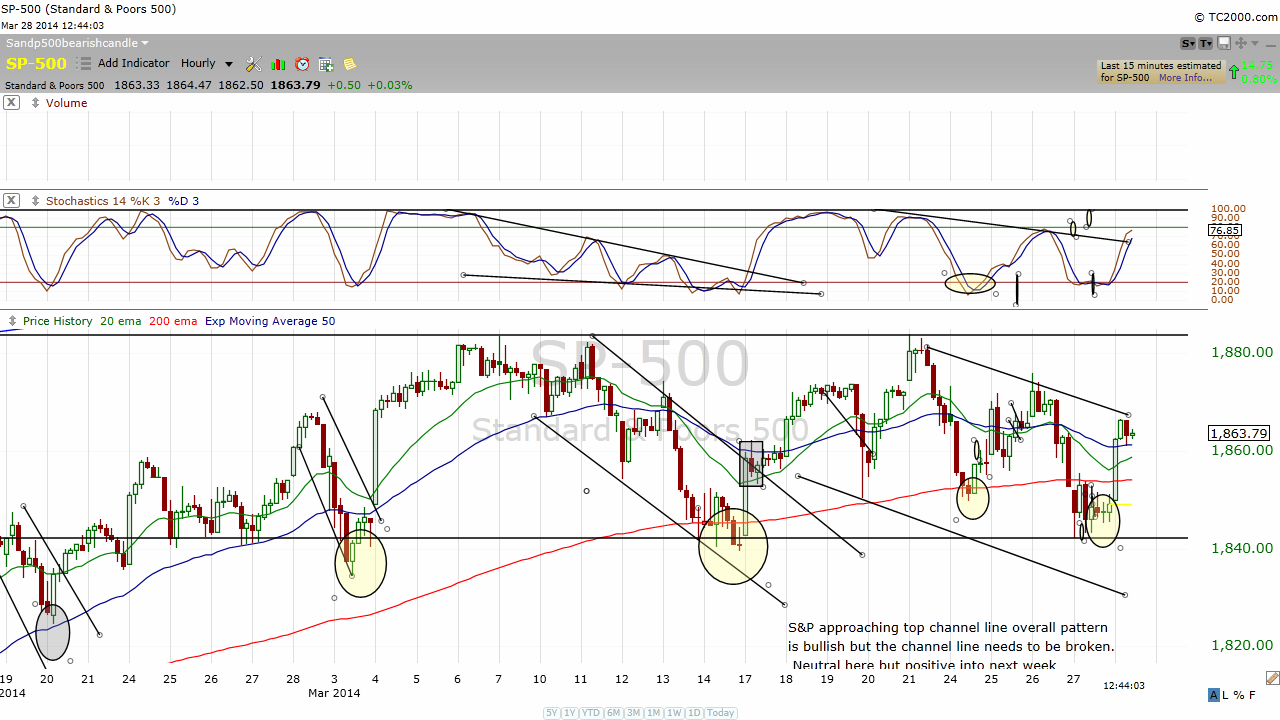Select the 6M time range
The height and width of the screenshot is (720, 1280).
[612, 713]
